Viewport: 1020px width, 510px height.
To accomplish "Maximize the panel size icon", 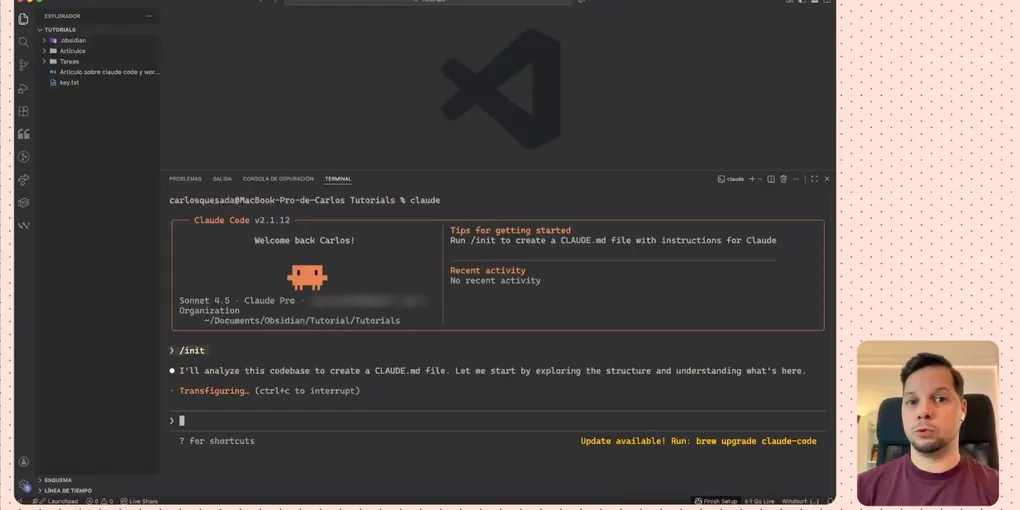I will pyautogui.click(x=814, y=179).
